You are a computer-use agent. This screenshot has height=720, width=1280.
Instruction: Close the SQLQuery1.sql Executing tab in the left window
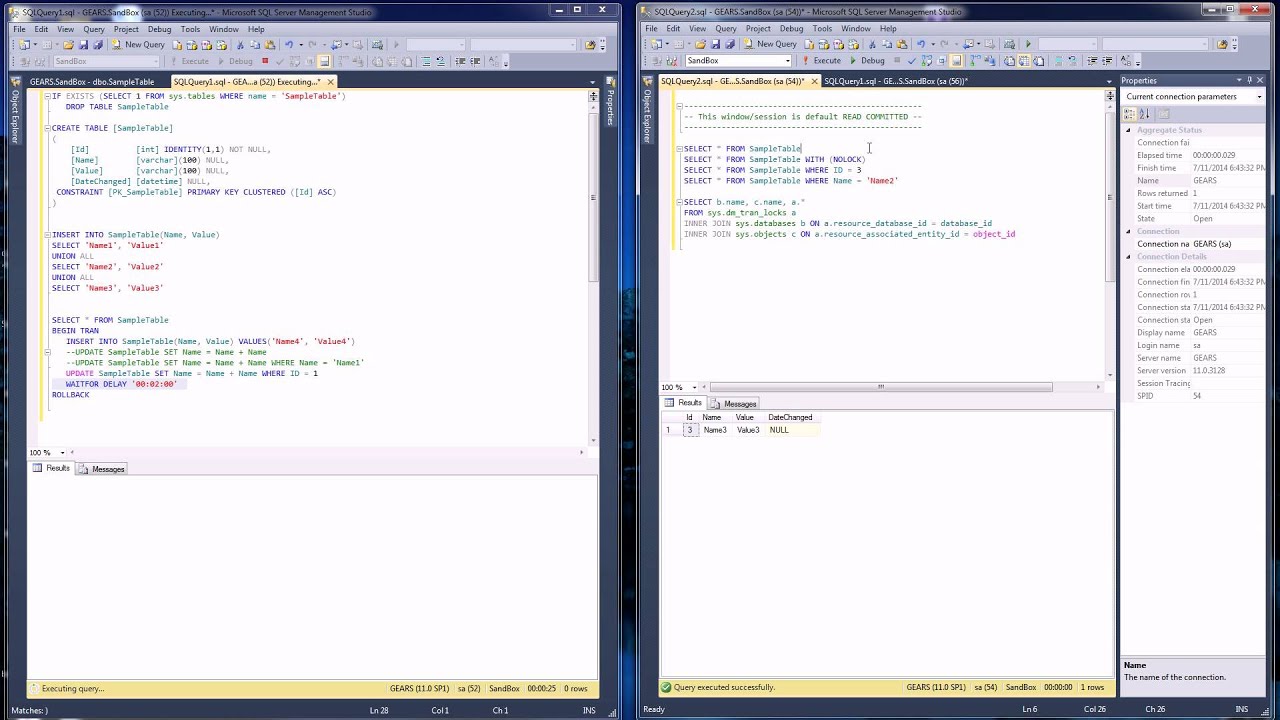point(330,82)
